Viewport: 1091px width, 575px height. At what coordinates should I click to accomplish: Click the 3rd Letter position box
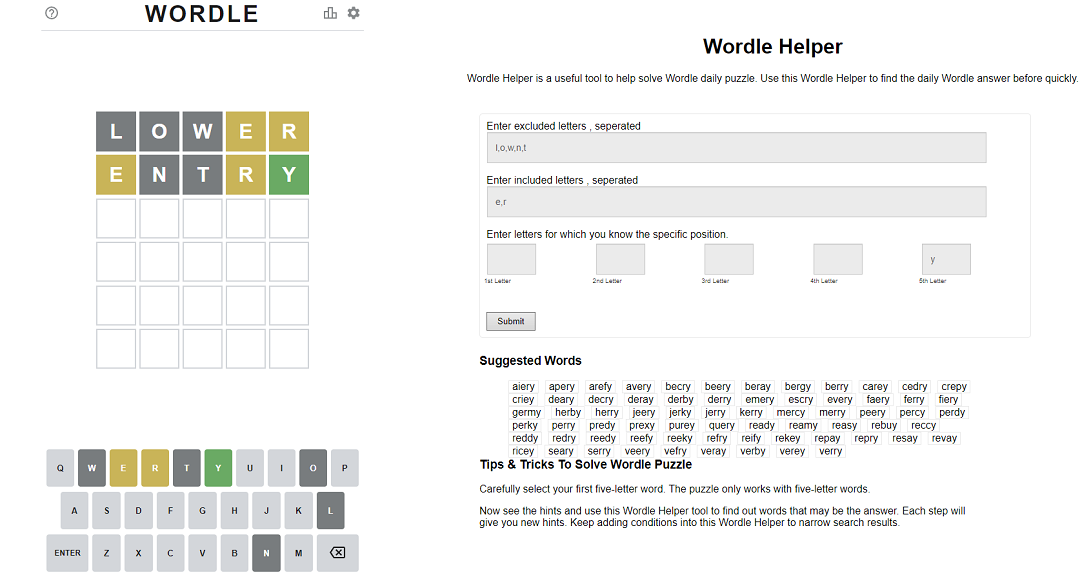pos(728,260)
